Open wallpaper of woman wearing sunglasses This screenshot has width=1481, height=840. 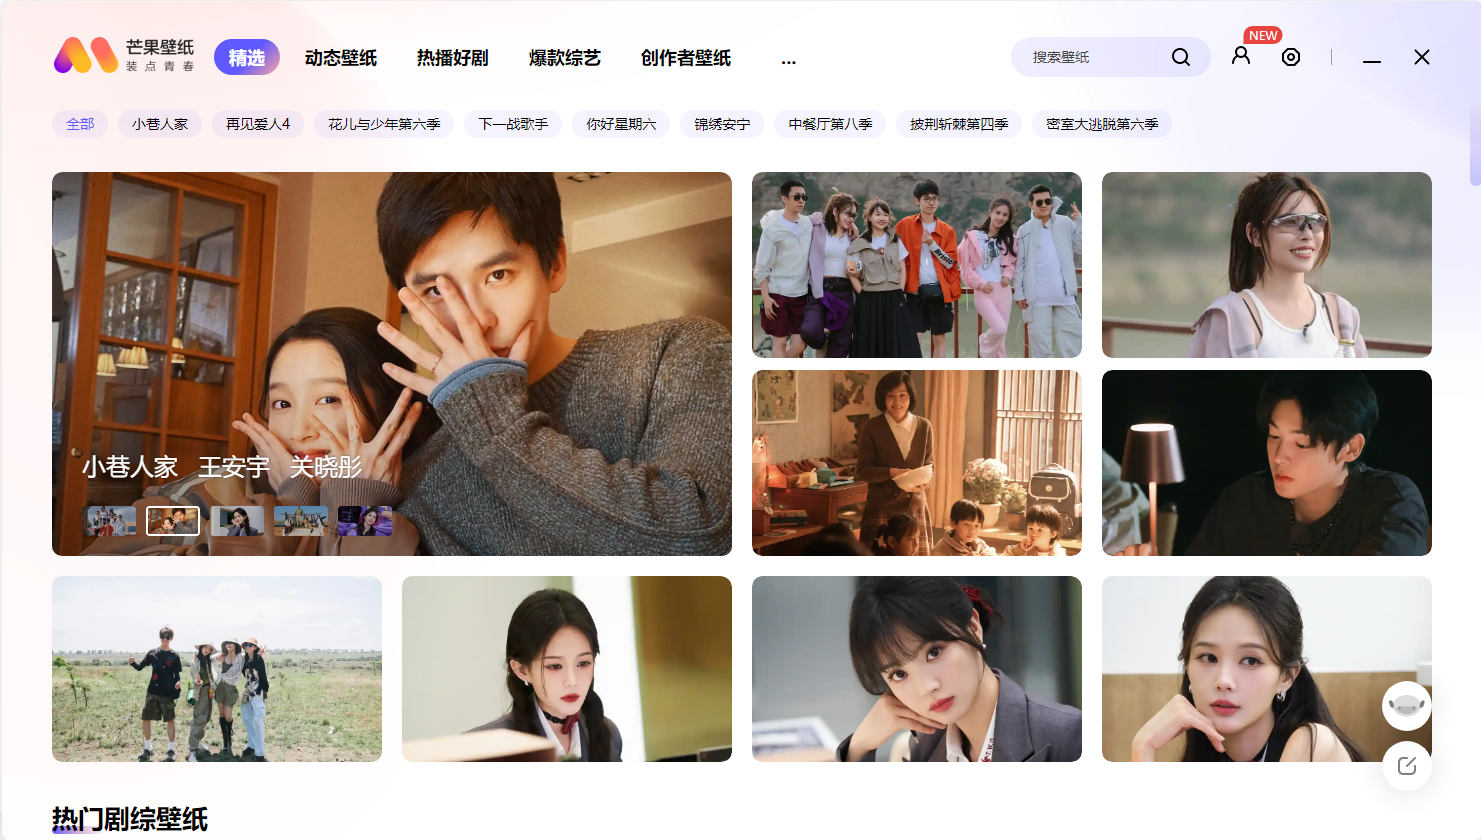(x=1267, y=265)
